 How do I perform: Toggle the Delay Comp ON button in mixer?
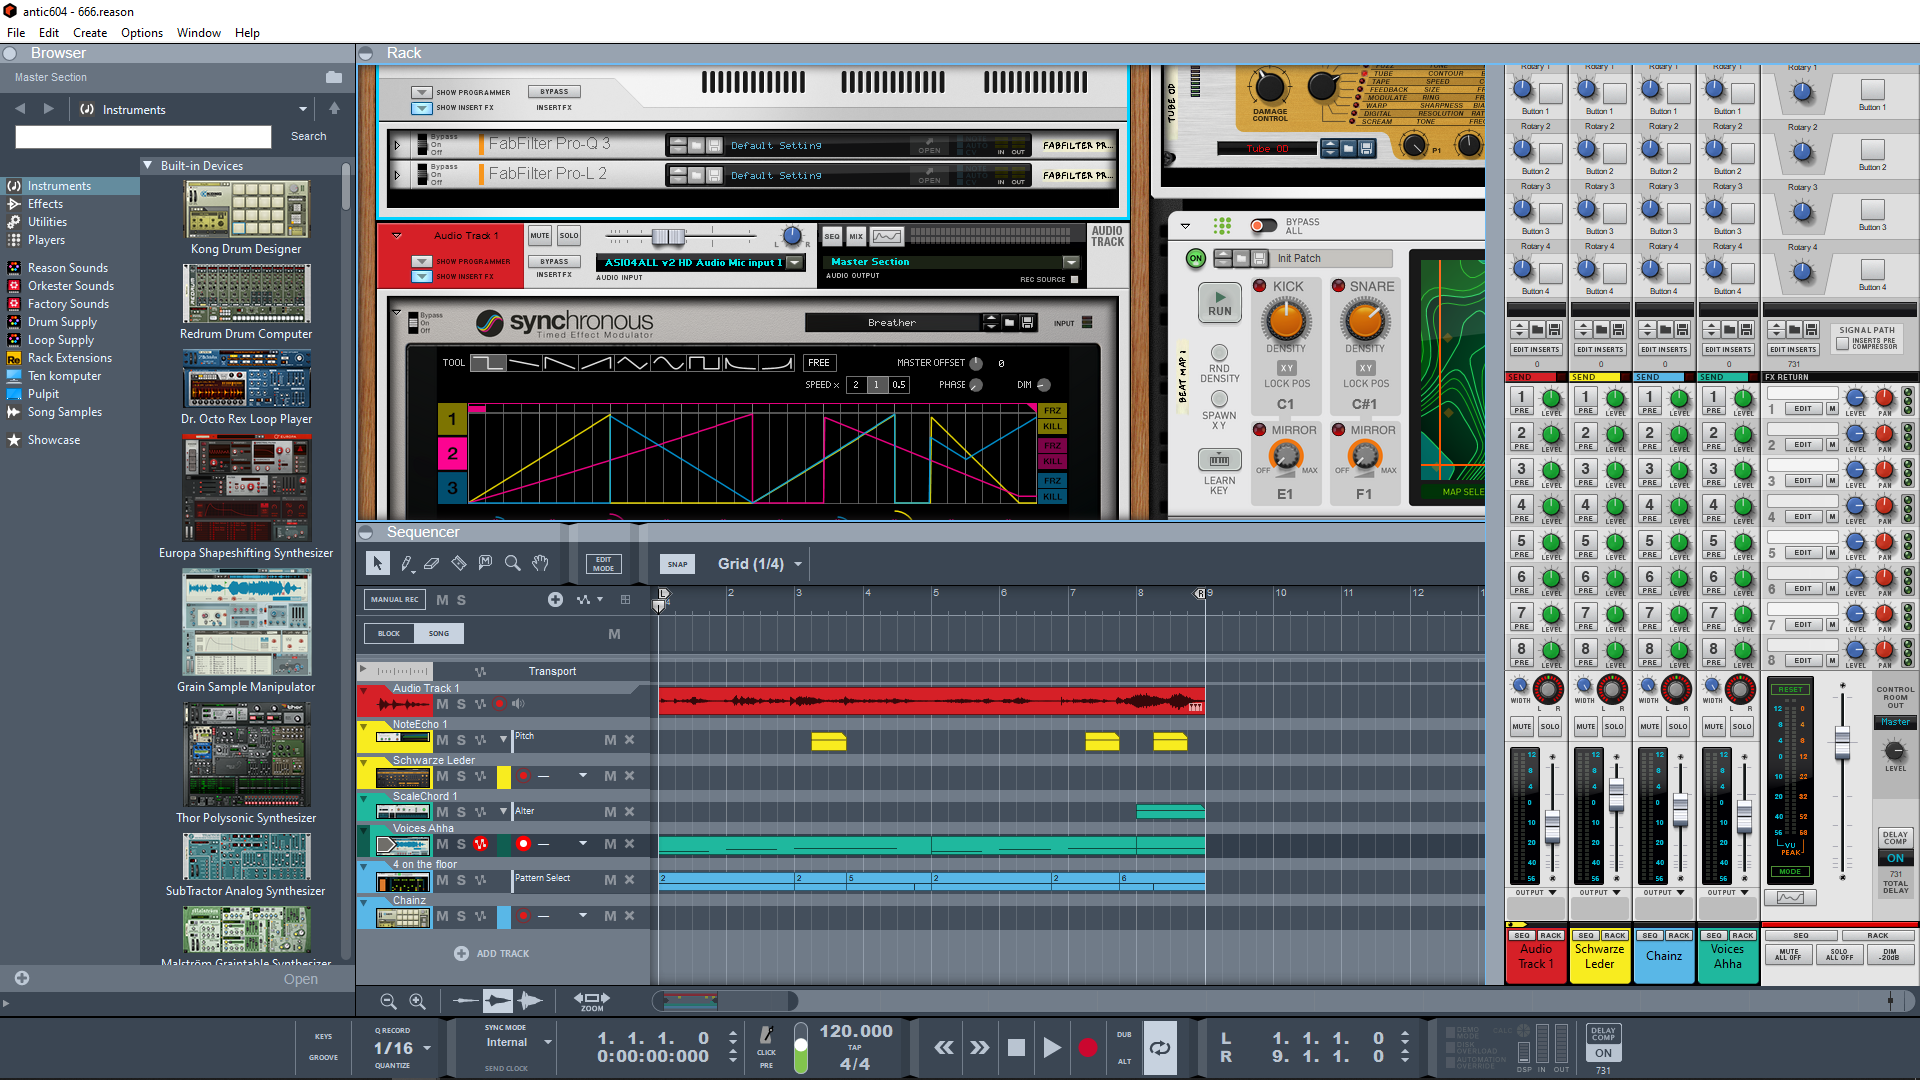point(1895,858)
